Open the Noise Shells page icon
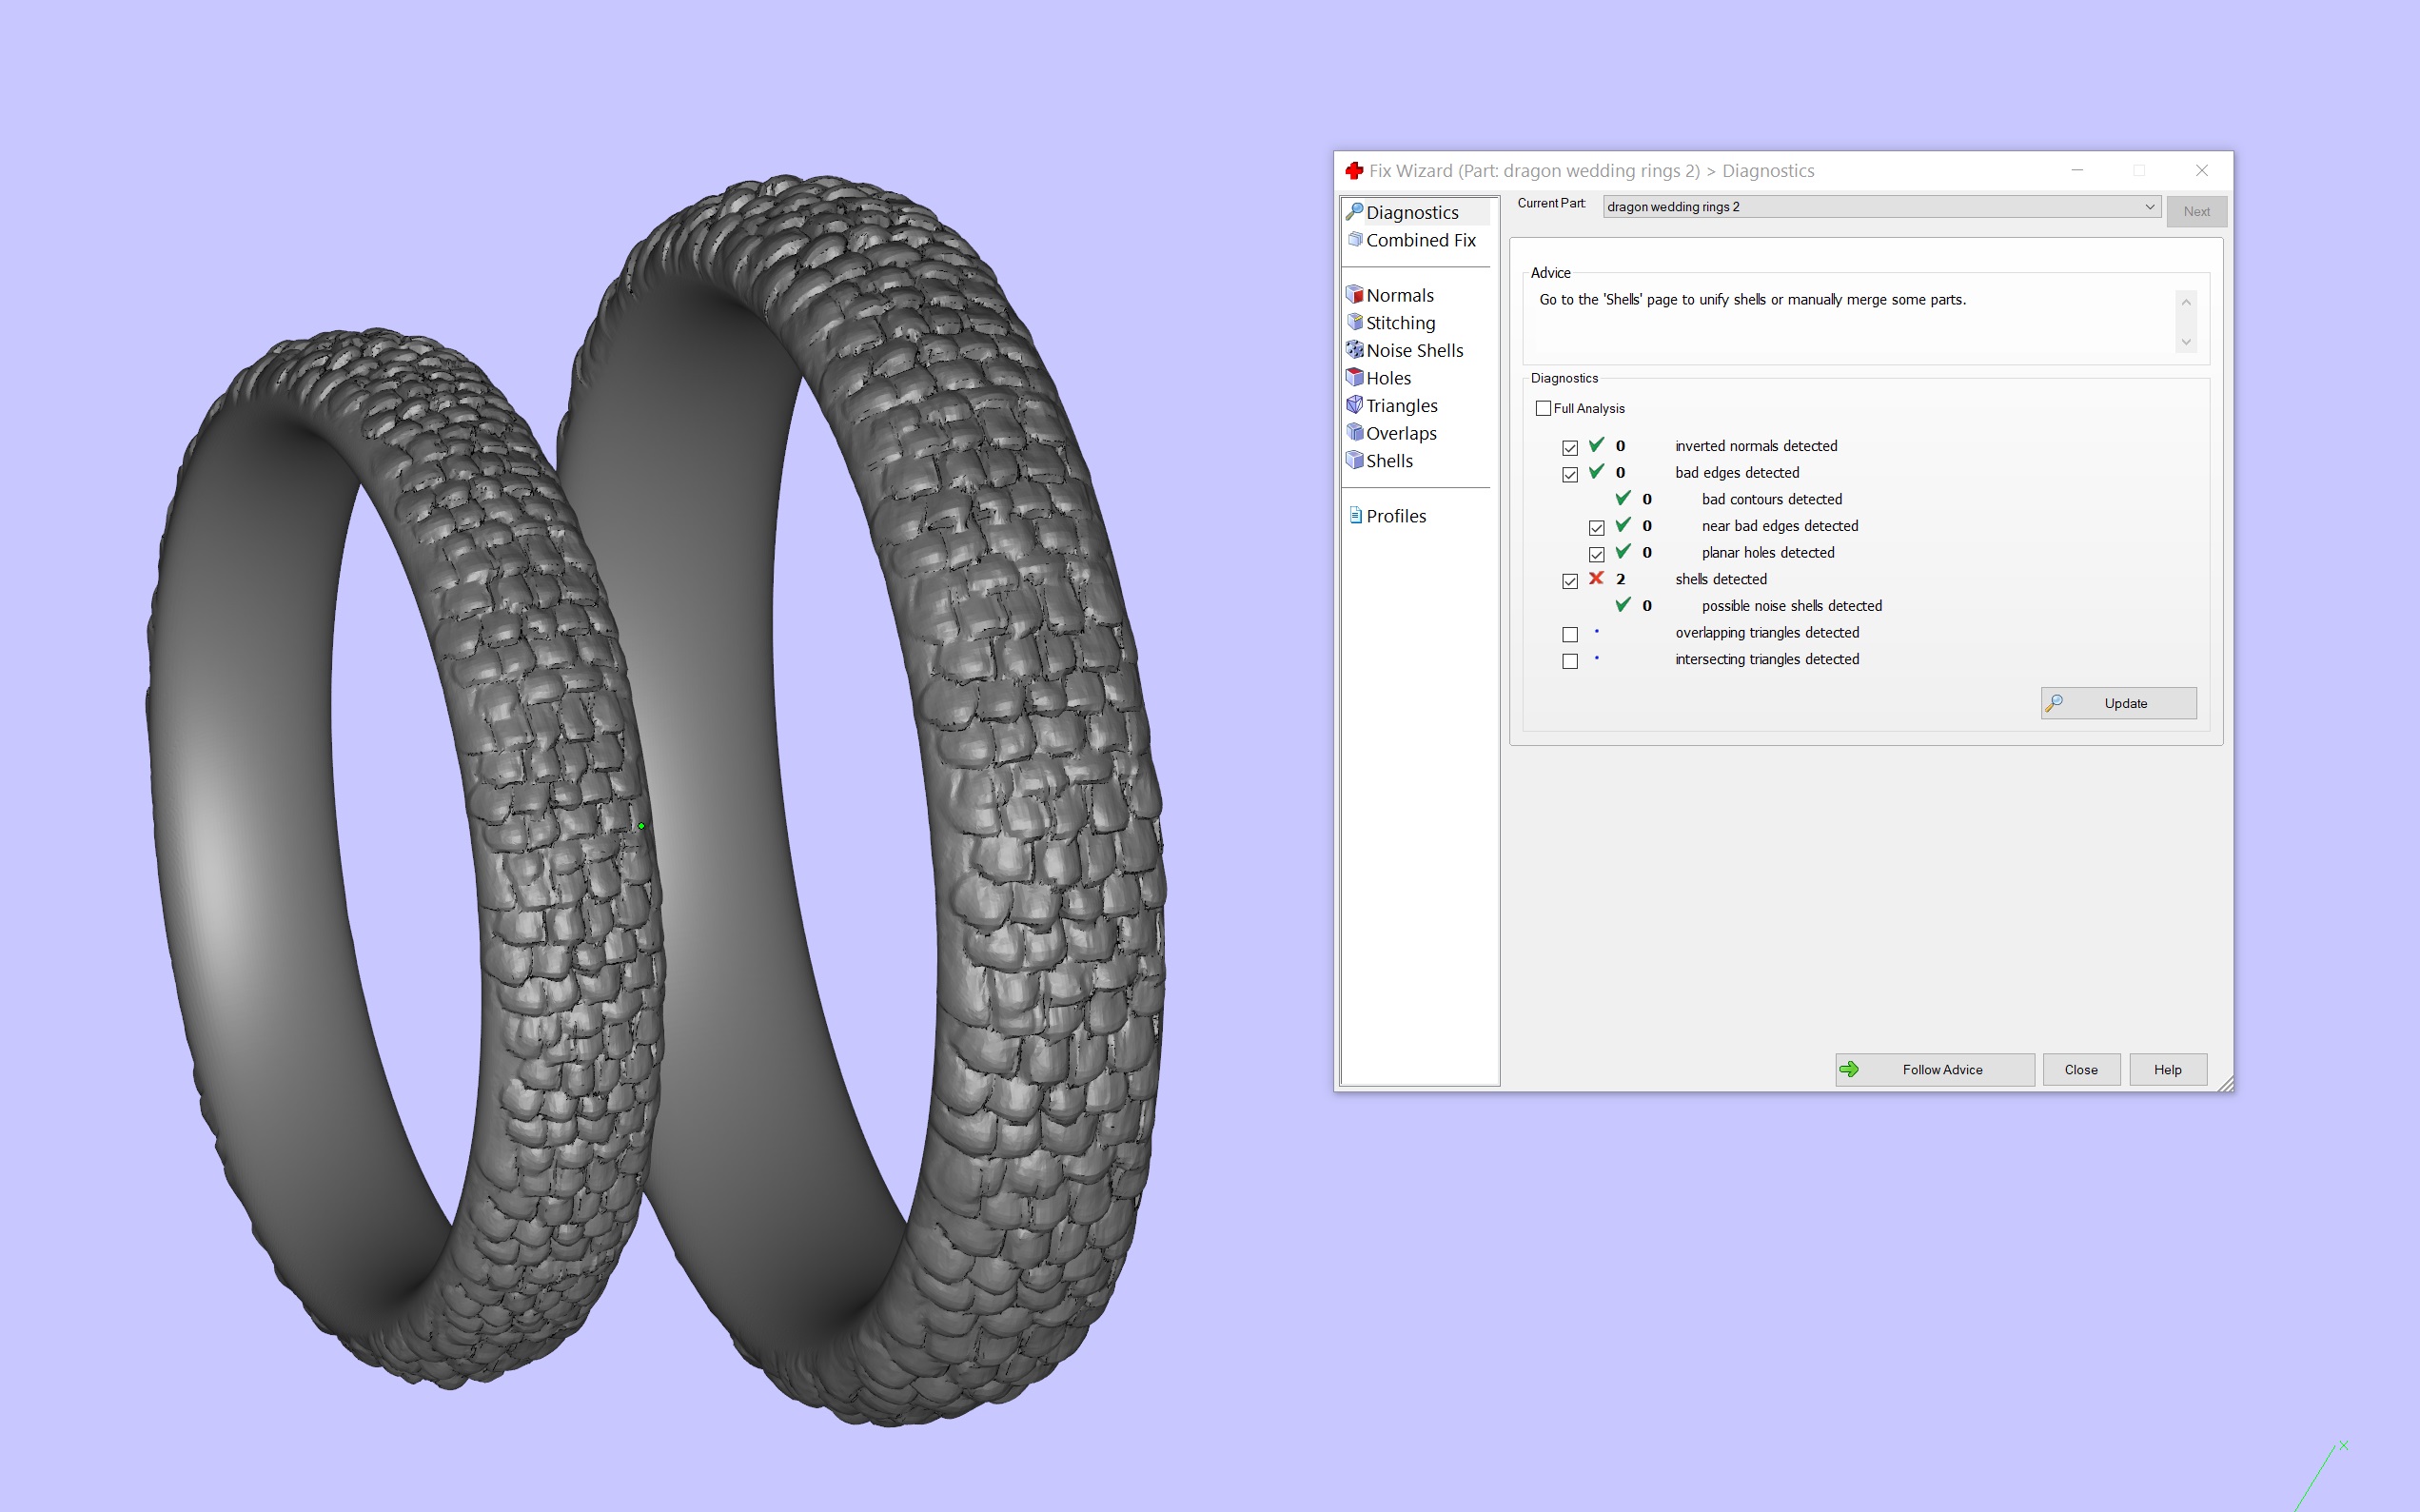The image size is (2420, 1512). 1355,350
